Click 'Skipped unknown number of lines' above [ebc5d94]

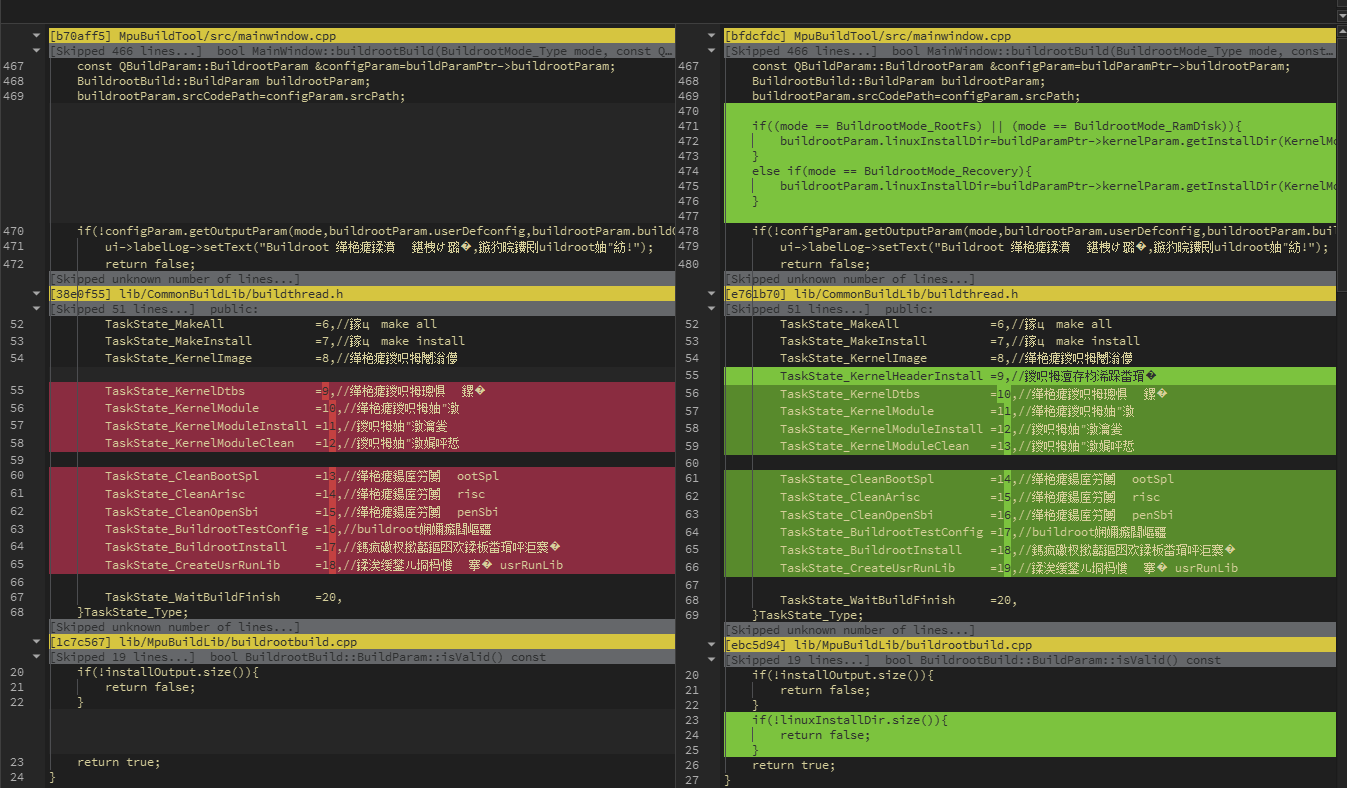coord(849,631)
